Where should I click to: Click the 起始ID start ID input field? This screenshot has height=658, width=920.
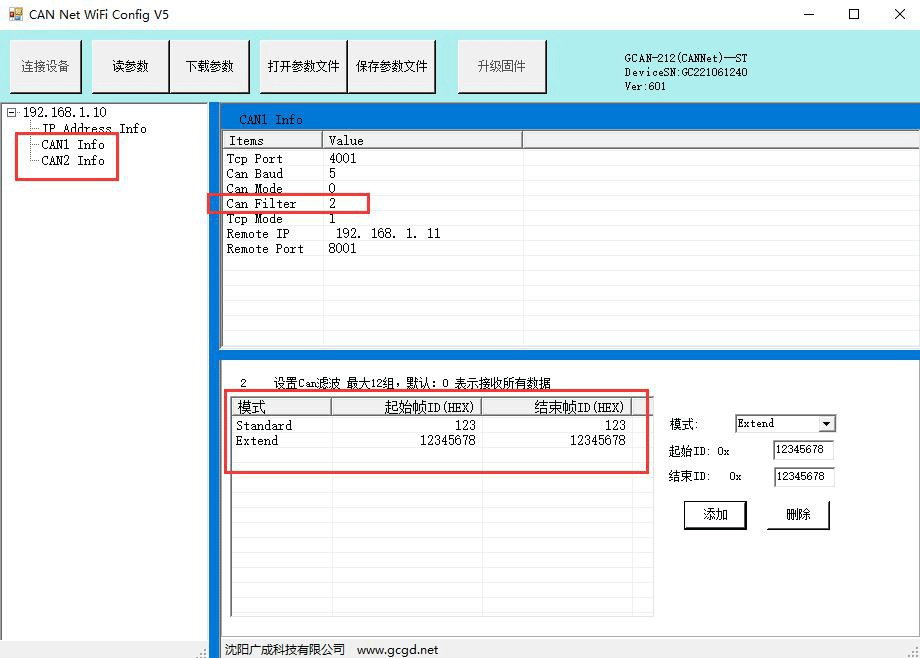(x=803, y=451)
